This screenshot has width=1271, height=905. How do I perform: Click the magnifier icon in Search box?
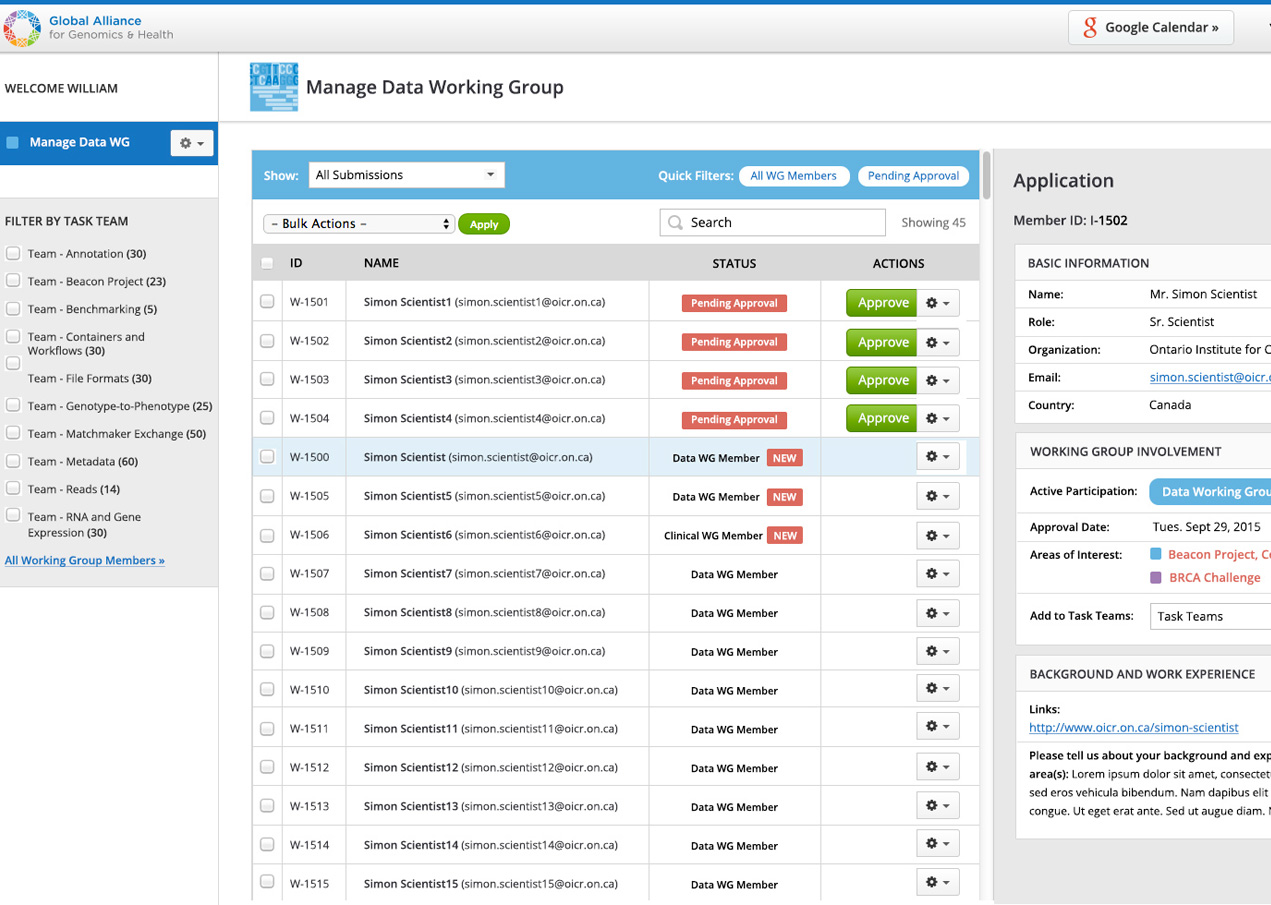point(676,223)
